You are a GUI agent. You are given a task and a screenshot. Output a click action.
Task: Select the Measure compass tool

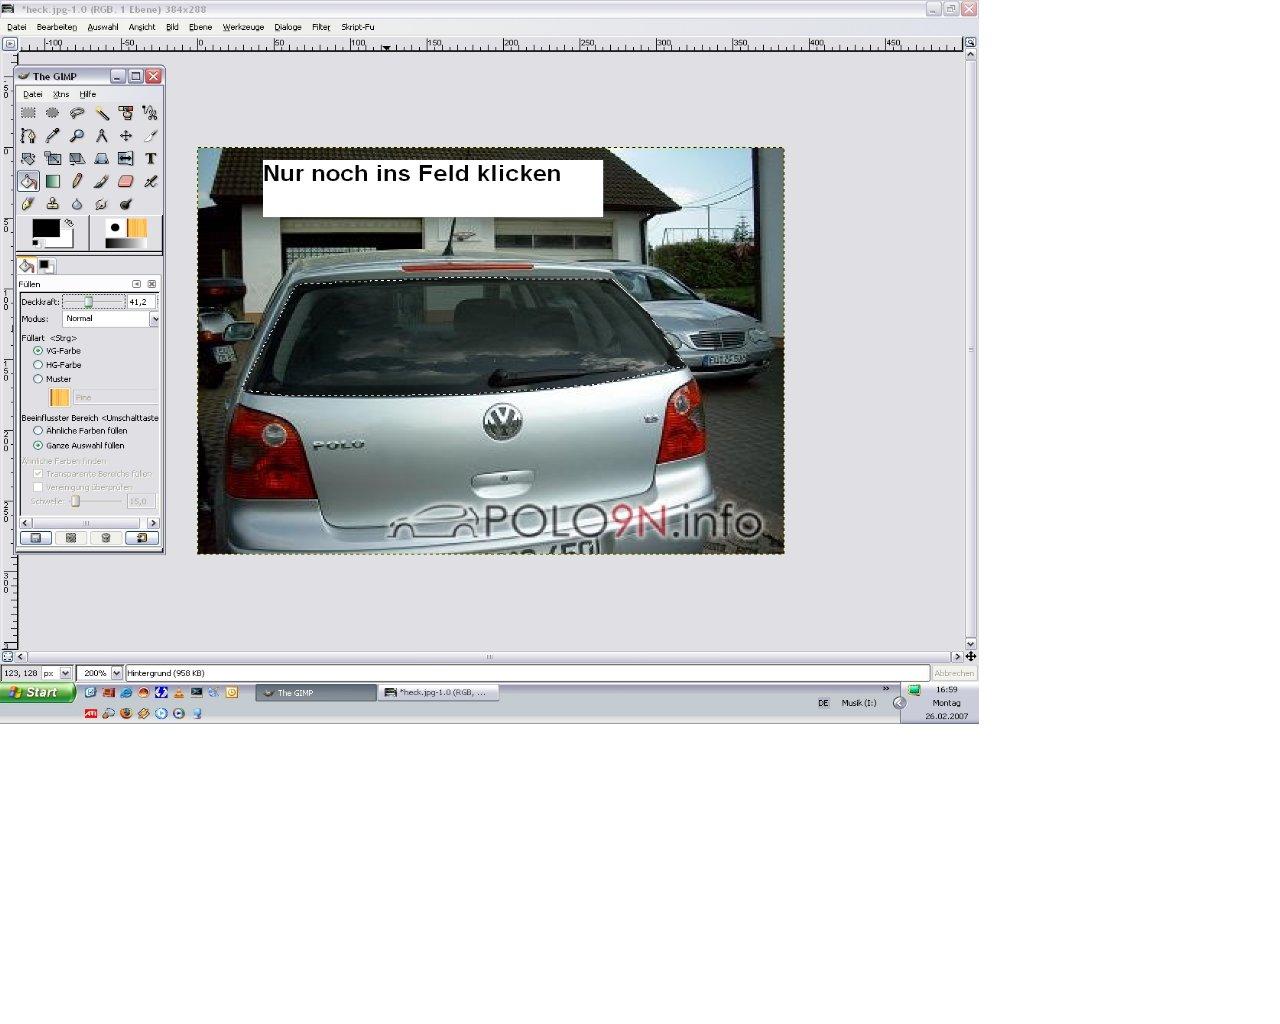(101, 136)
